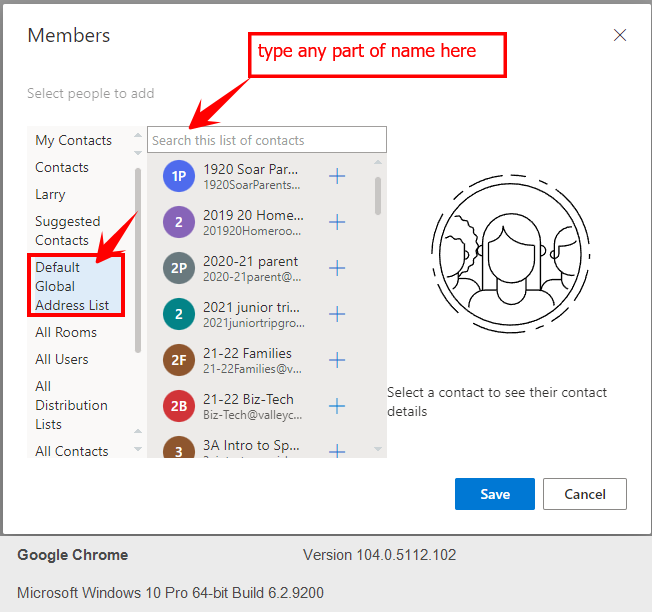Click up arrow beside My Contacts
The image size is (652, 612).
point(138,136)
